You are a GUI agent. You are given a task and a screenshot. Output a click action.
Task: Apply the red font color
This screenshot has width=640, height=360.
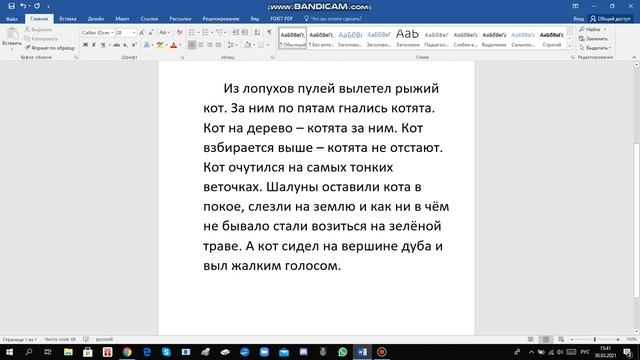tap(173, 45)
